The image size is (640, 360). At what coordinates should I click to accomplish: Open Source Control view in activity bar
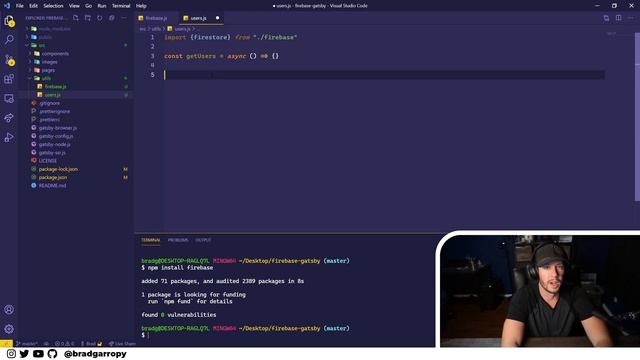pyautogui.click(x=9, y=60)
